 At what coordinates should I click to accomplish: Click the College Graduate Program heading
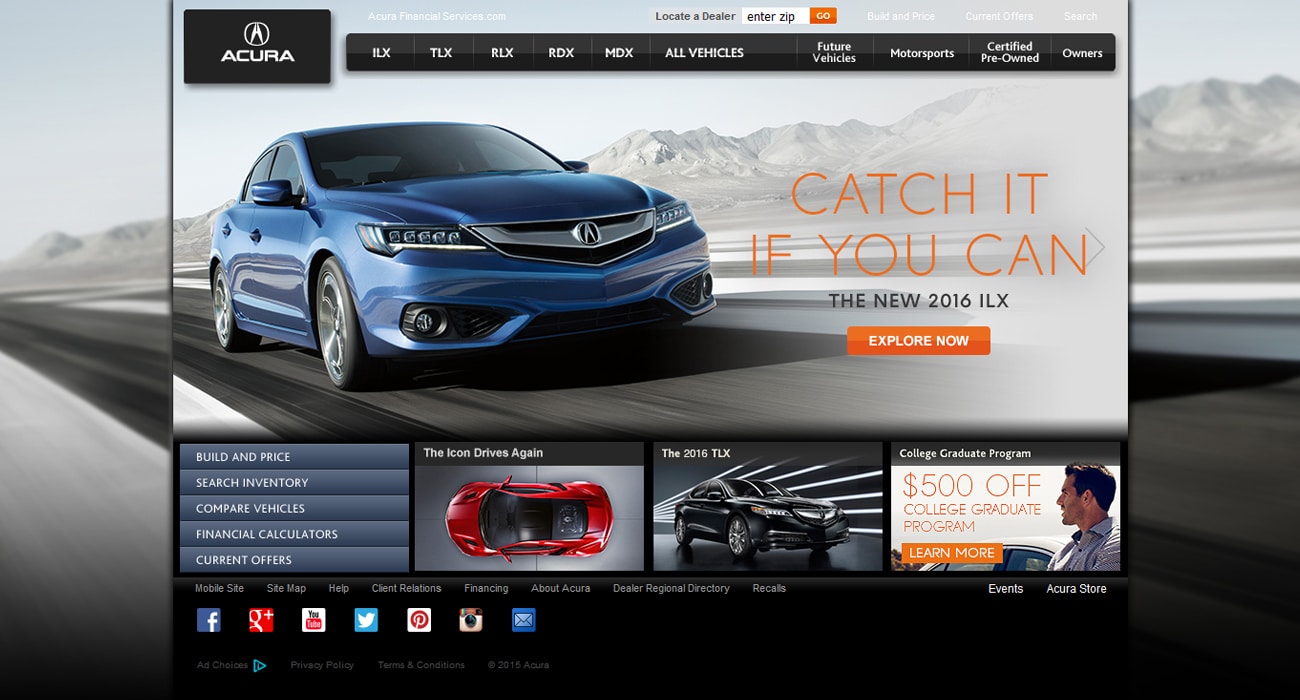point(965,453)
